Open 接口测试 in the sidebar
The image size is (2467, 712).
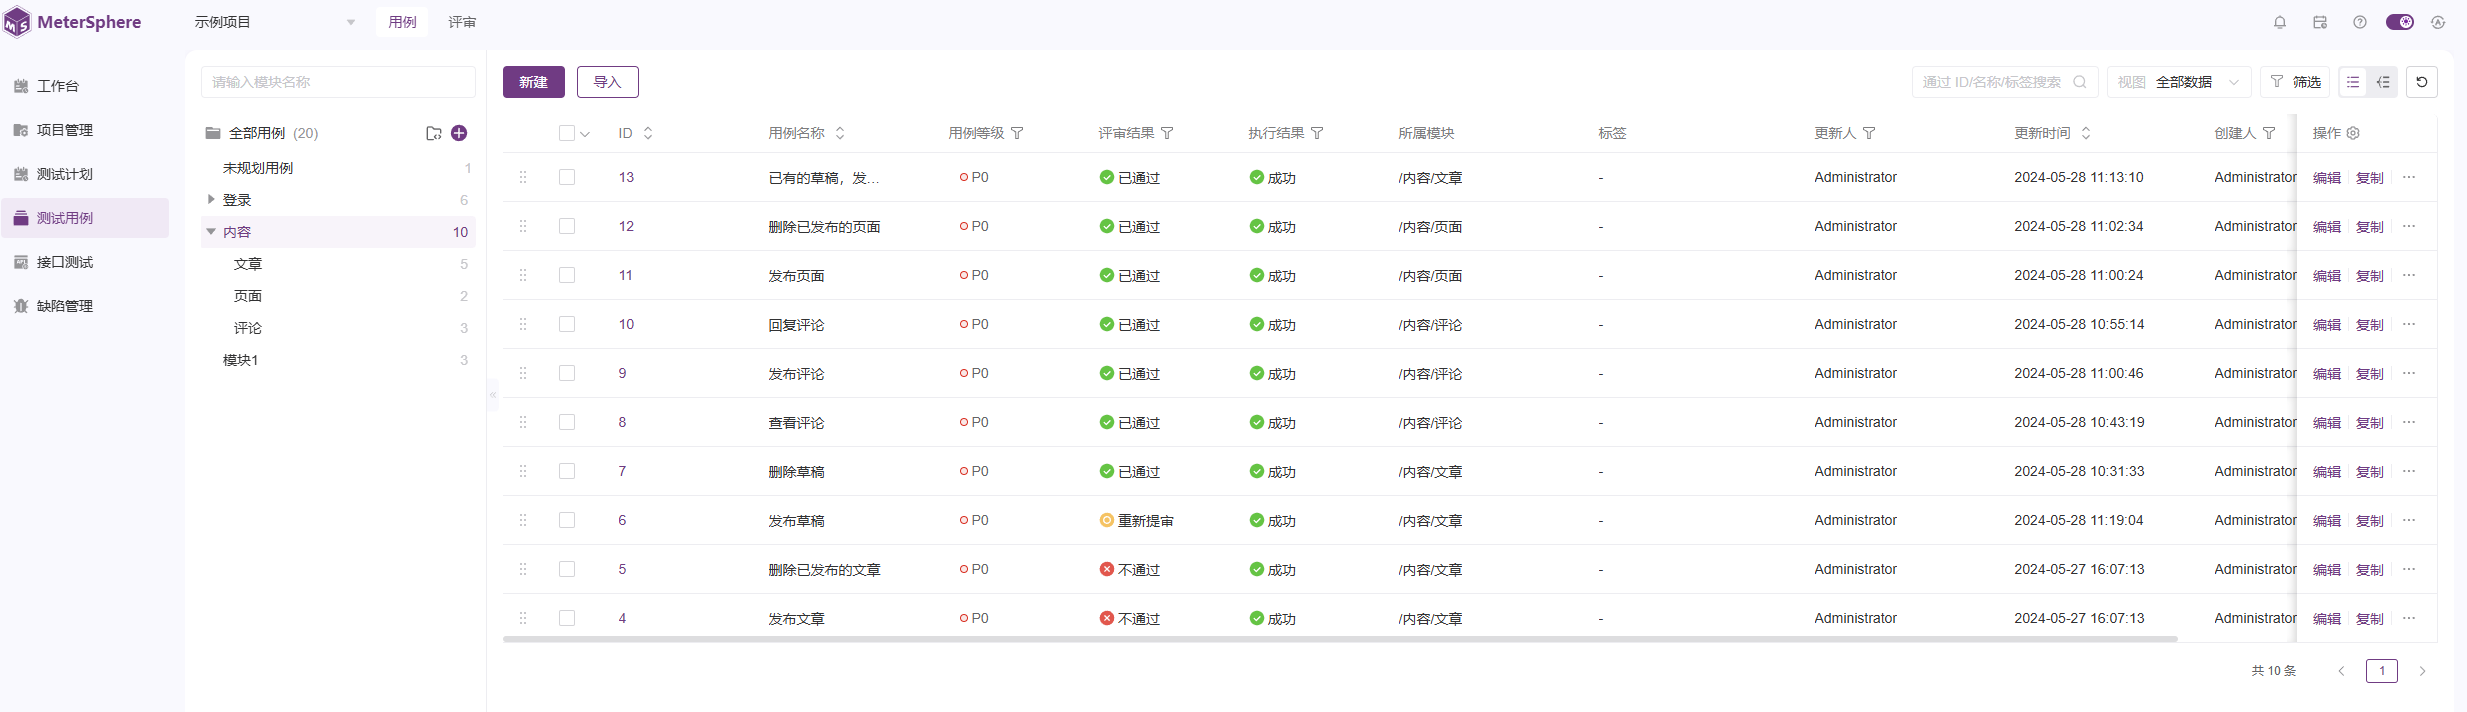[85, 262]
